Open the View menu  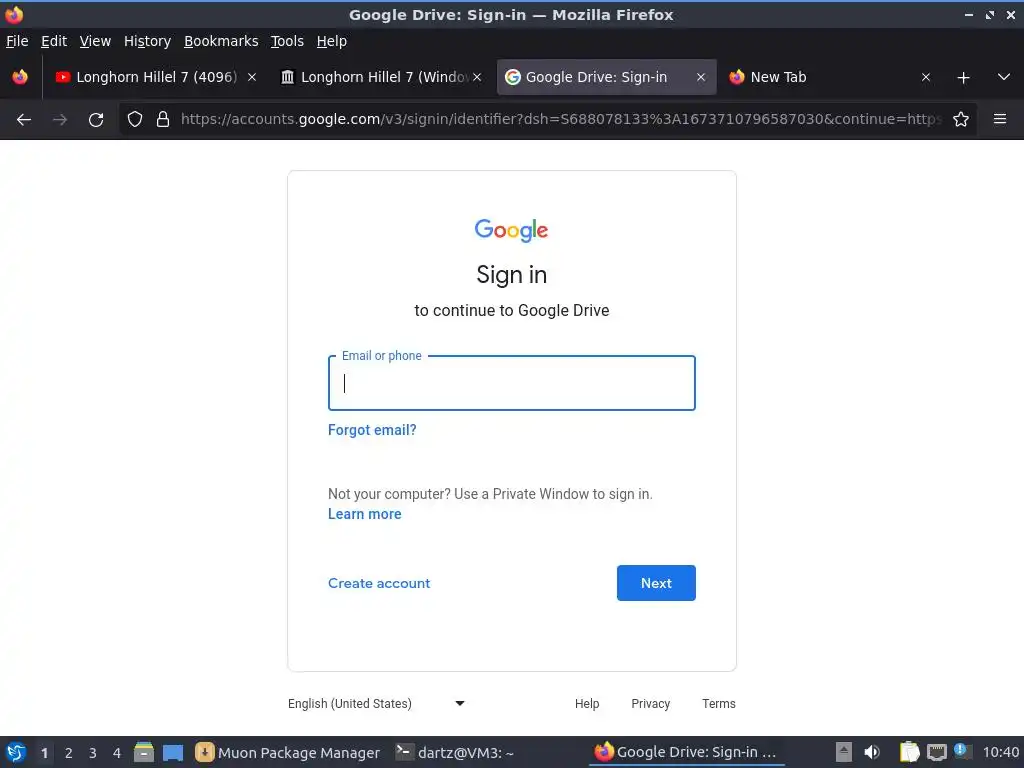point(95,41)
